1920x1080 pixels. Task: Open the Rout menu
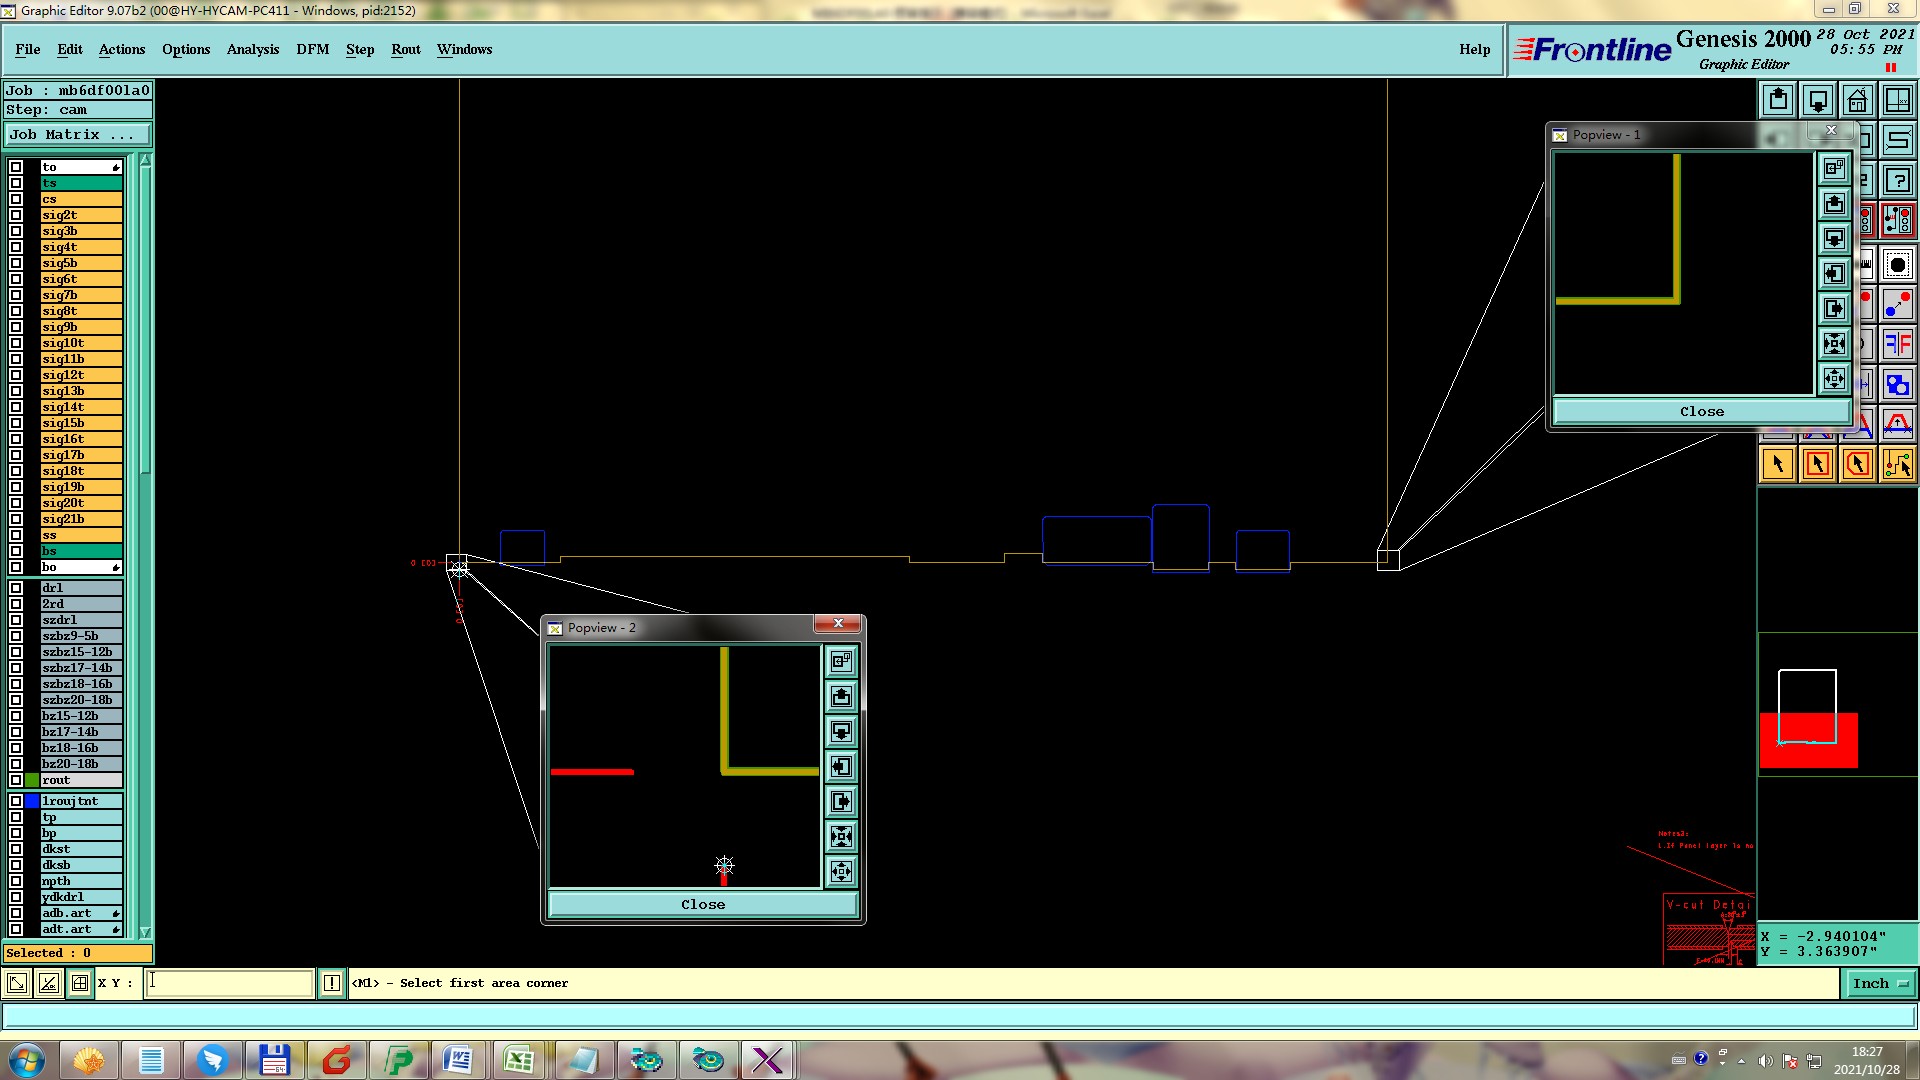click(405, 49)
